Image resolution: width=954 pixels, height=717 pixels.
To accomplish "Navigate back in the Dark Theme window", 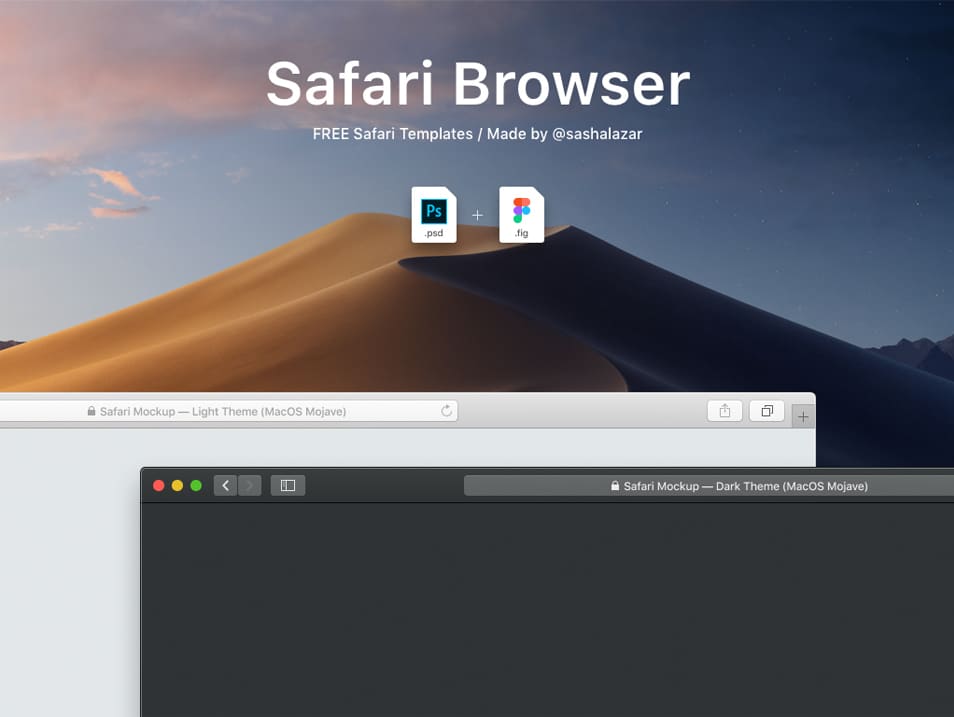I will click(x=226, y=485).
